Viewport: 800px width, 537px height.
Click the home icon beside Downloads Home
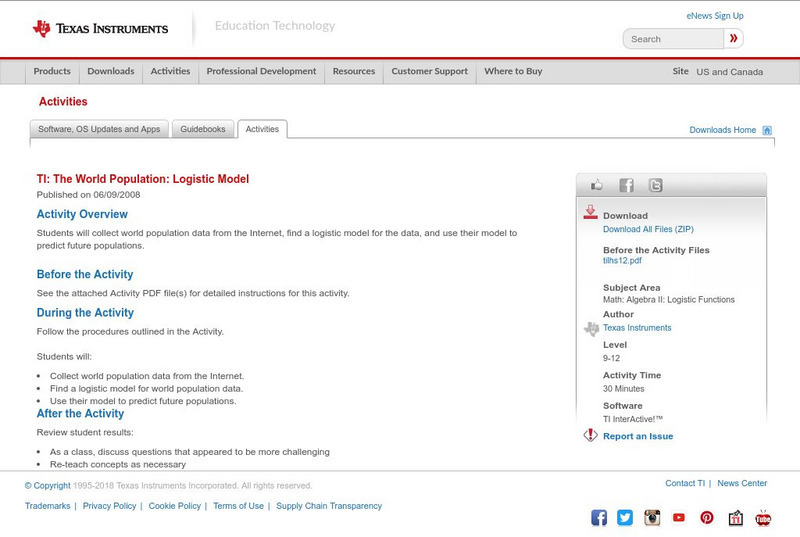pyautogui.click(x=767, y=130)
